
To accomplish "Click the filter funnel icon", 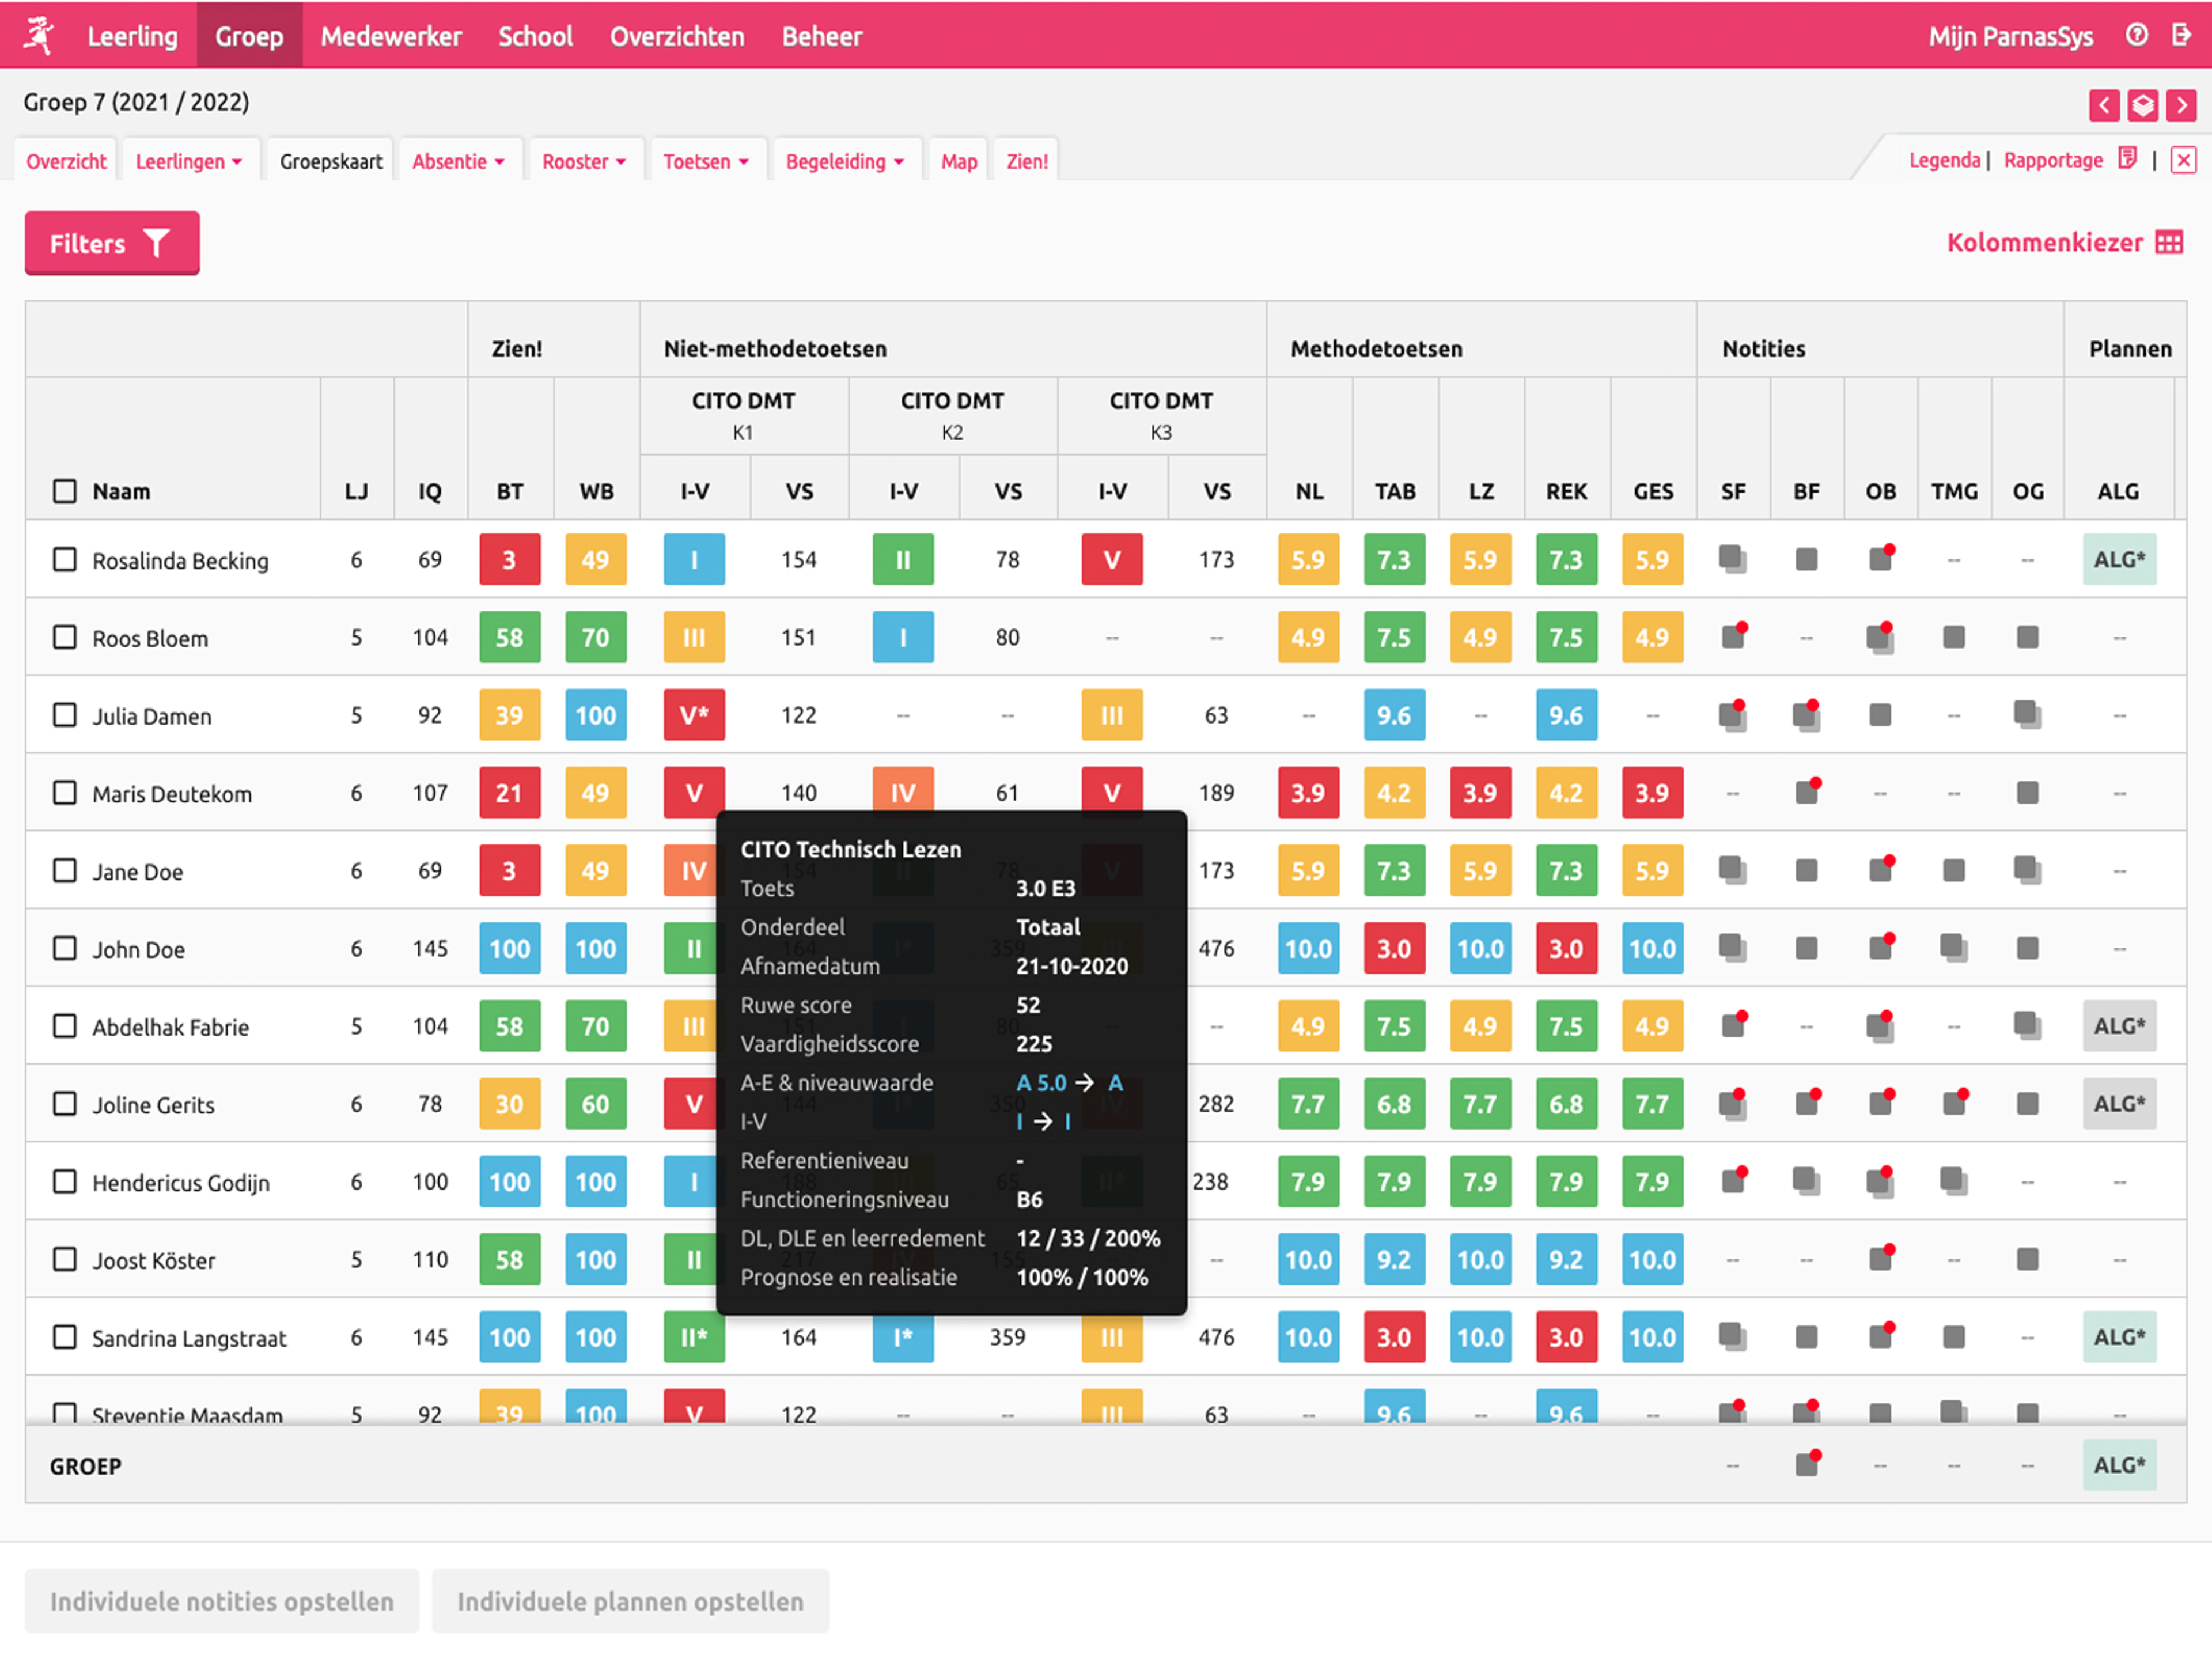I will click(x=157, y=243).
